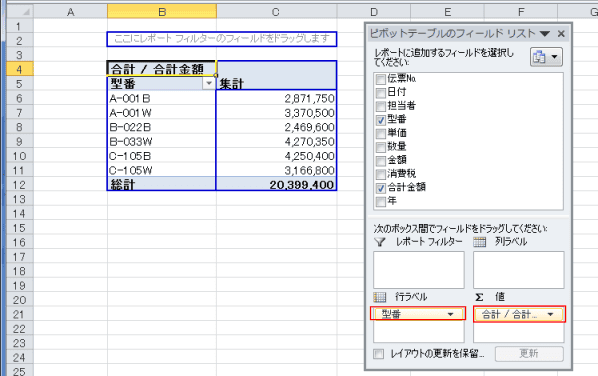The width and height of the screenshot is (598, 376).
Task: Select the grand total cell 20,399,400
Action: [x=276, y=185]
